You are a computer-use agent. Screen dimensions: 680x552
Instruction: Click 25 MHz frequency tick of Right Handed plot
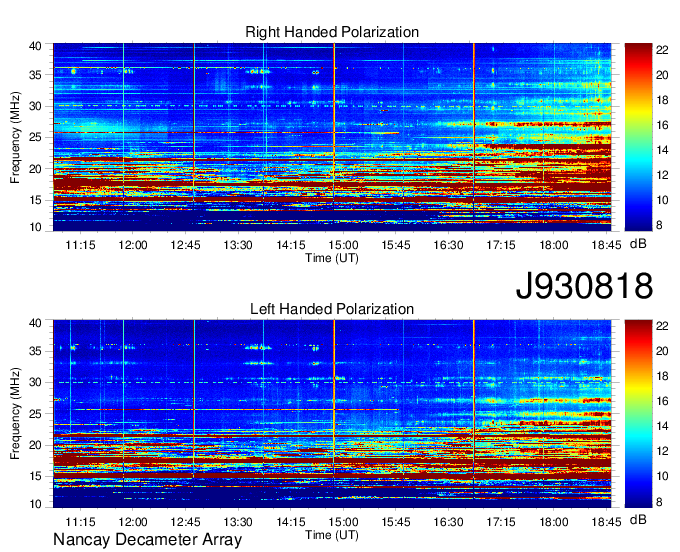pyautogui.click(x=36, y=137)
